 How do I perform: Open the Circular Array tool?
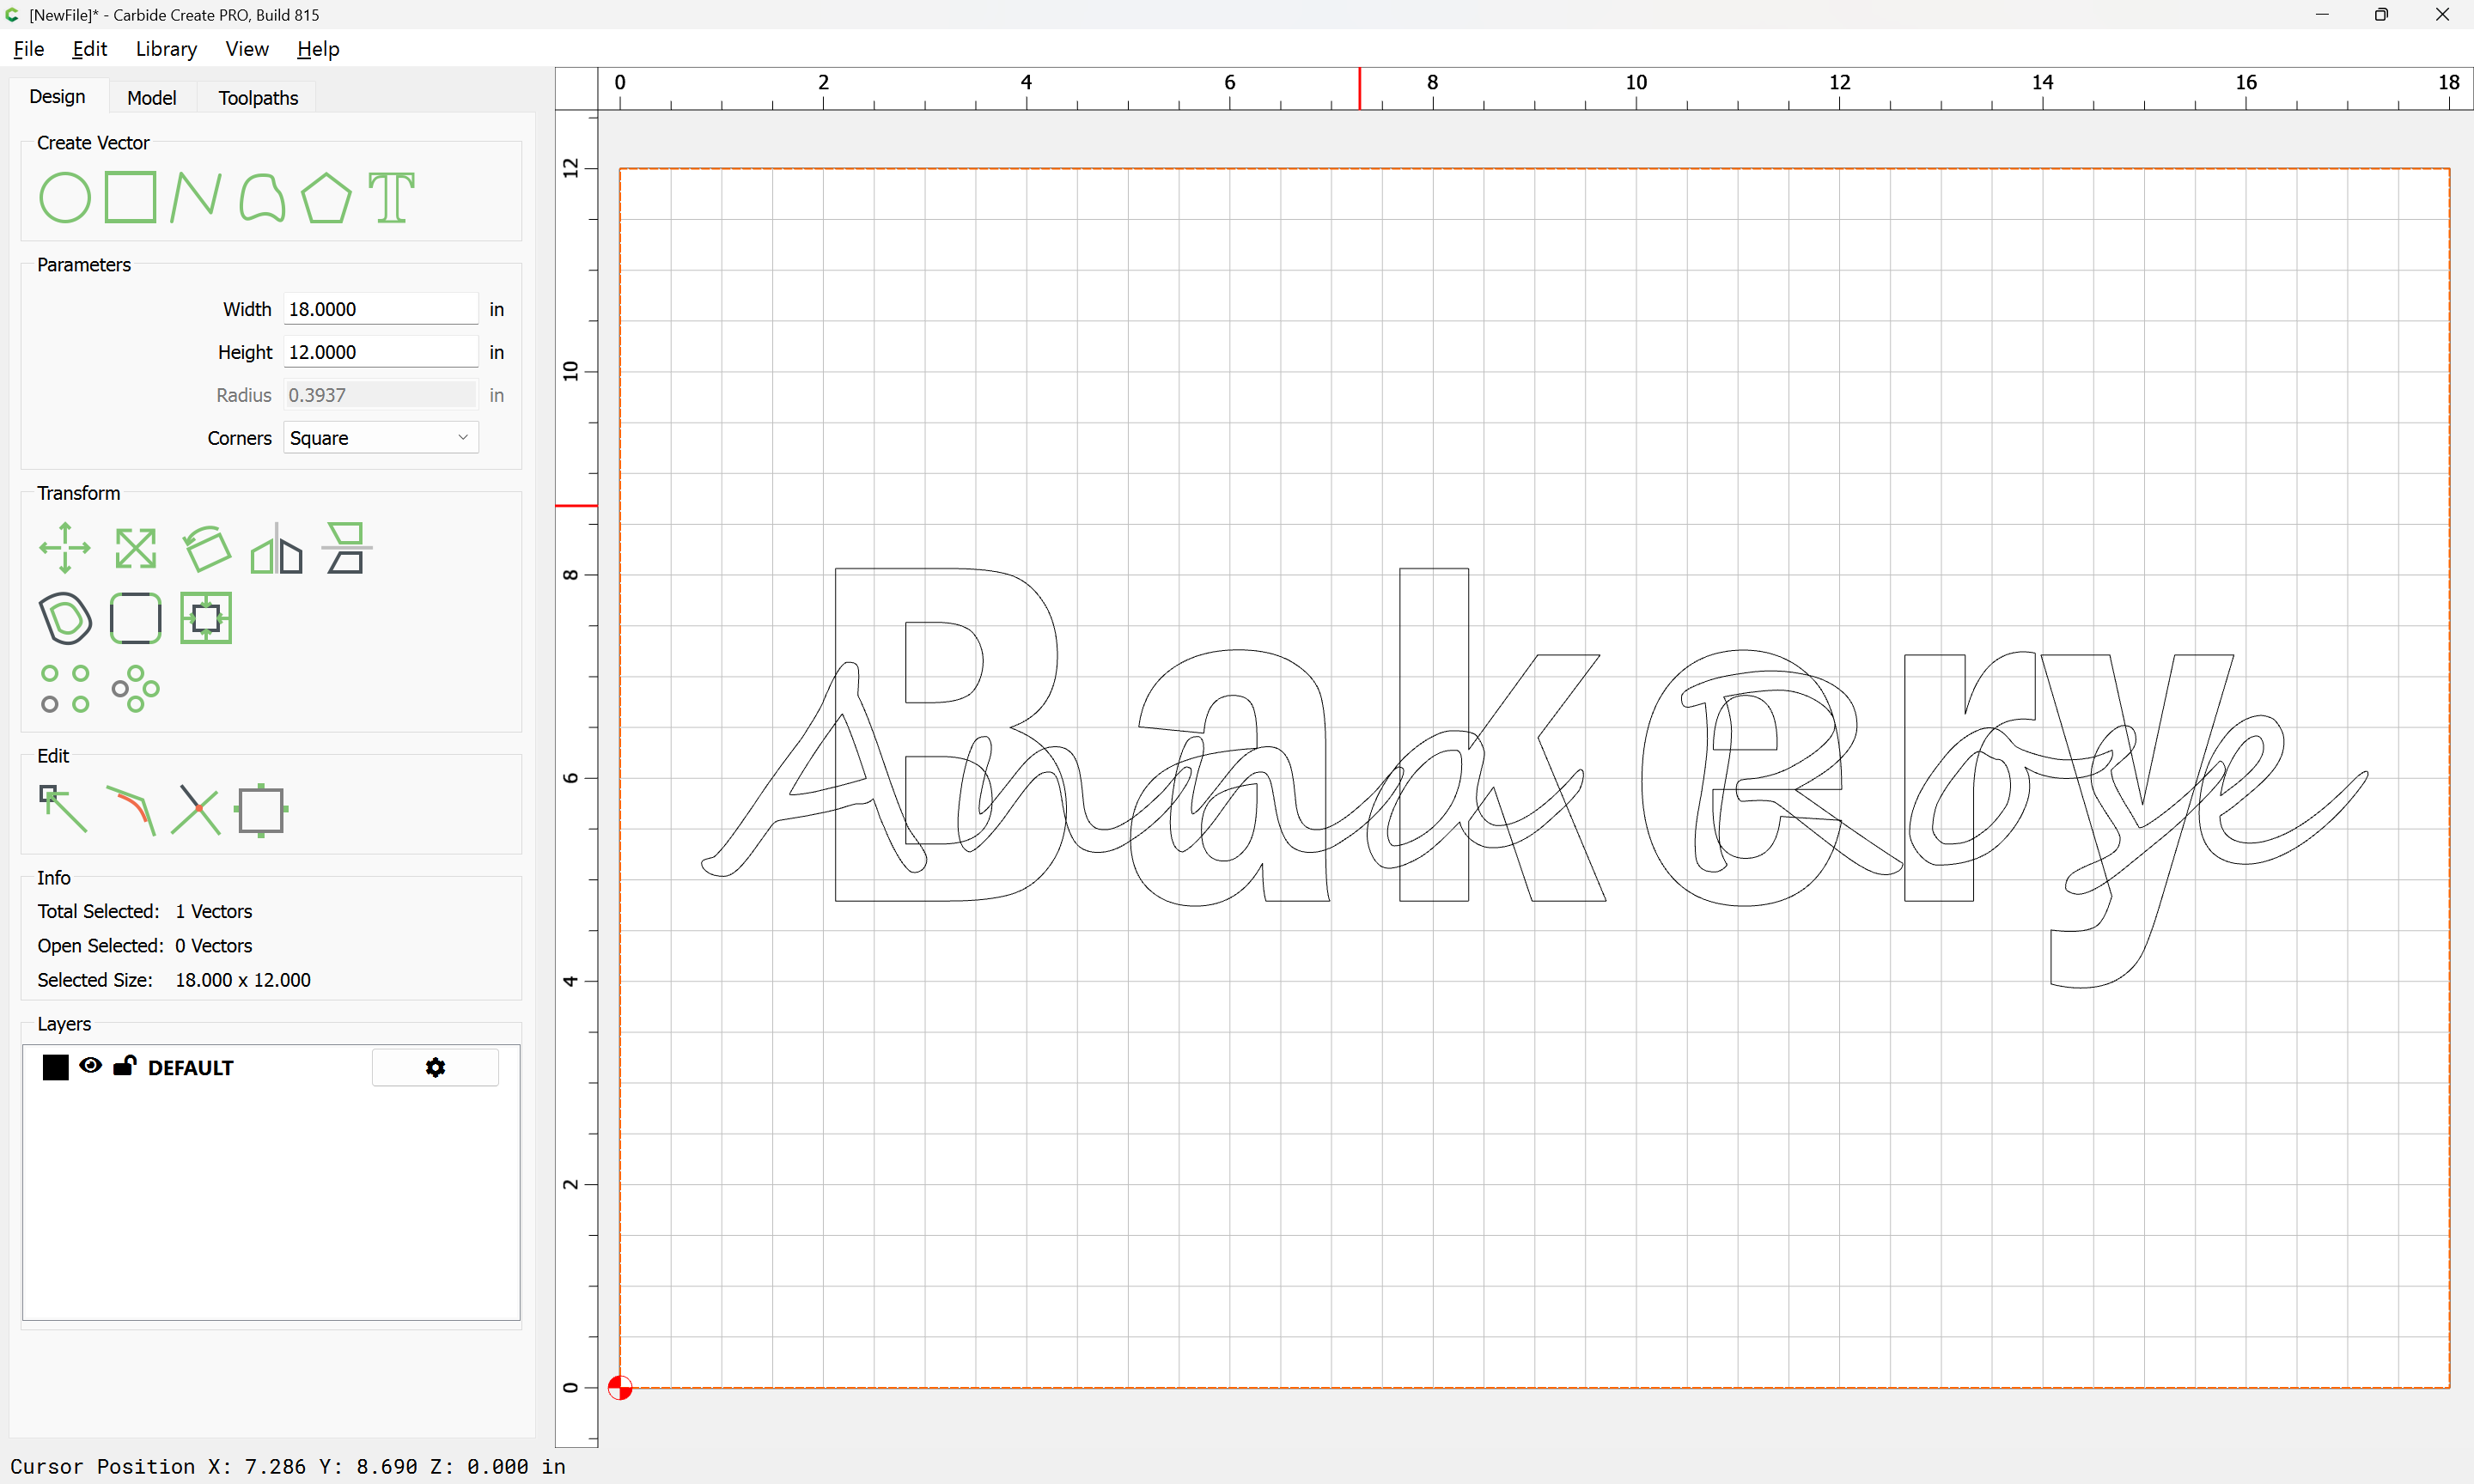click(x=135, y=689)
